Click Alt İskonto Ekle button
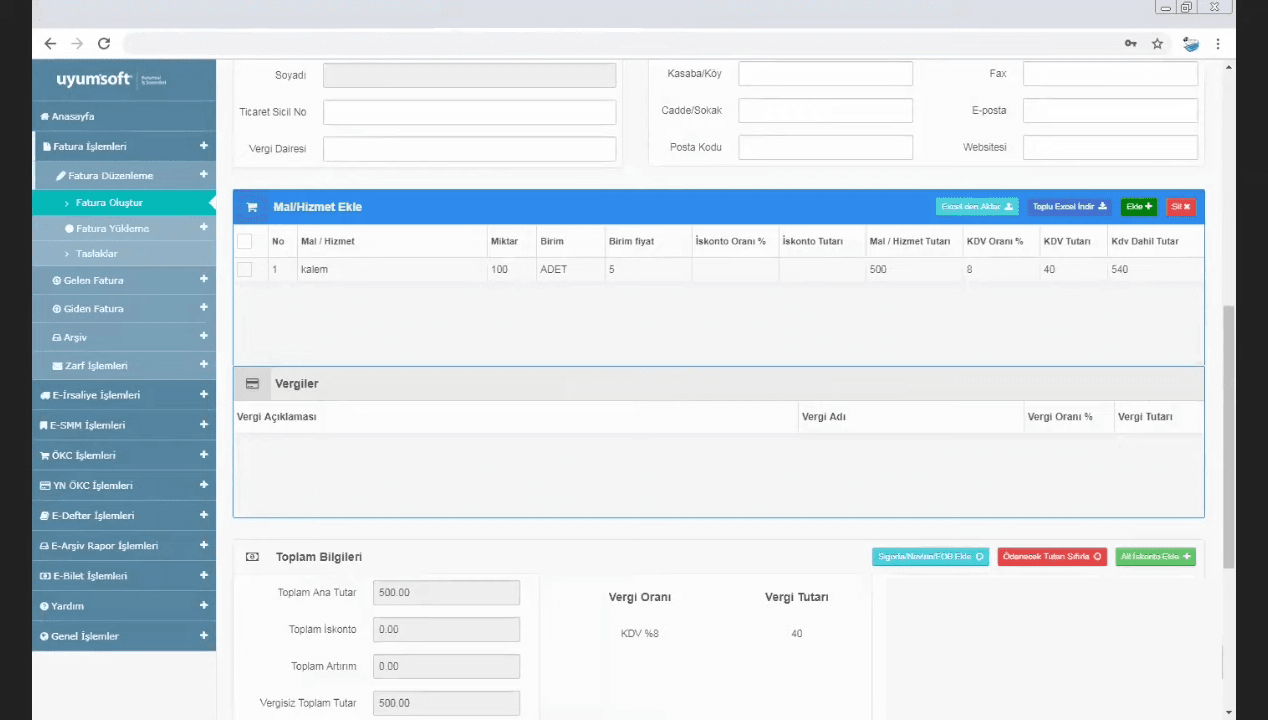This screenshot has width=1268, height=720. point(1156,557)
